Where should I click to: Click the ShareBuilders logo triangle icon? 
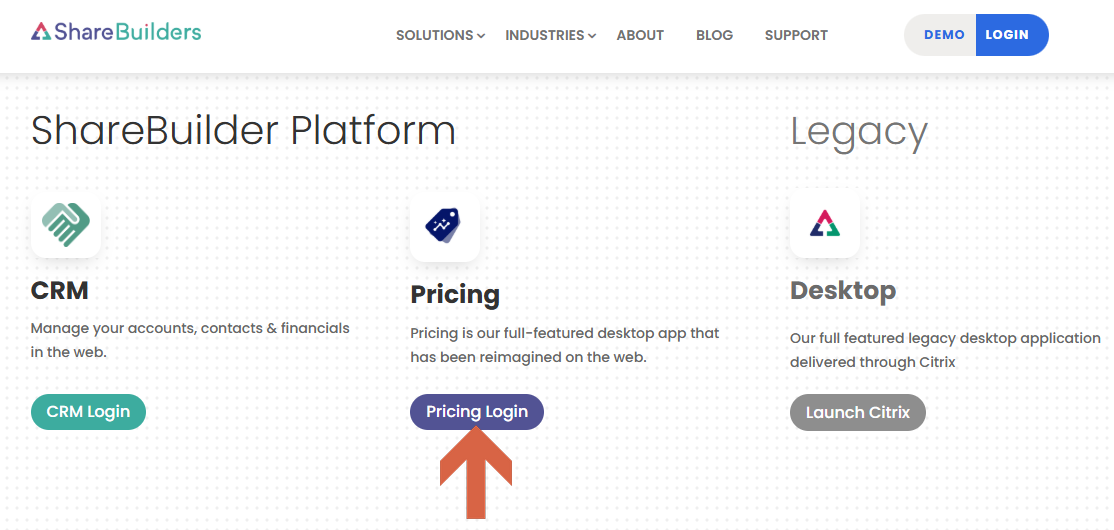(41, 32)
